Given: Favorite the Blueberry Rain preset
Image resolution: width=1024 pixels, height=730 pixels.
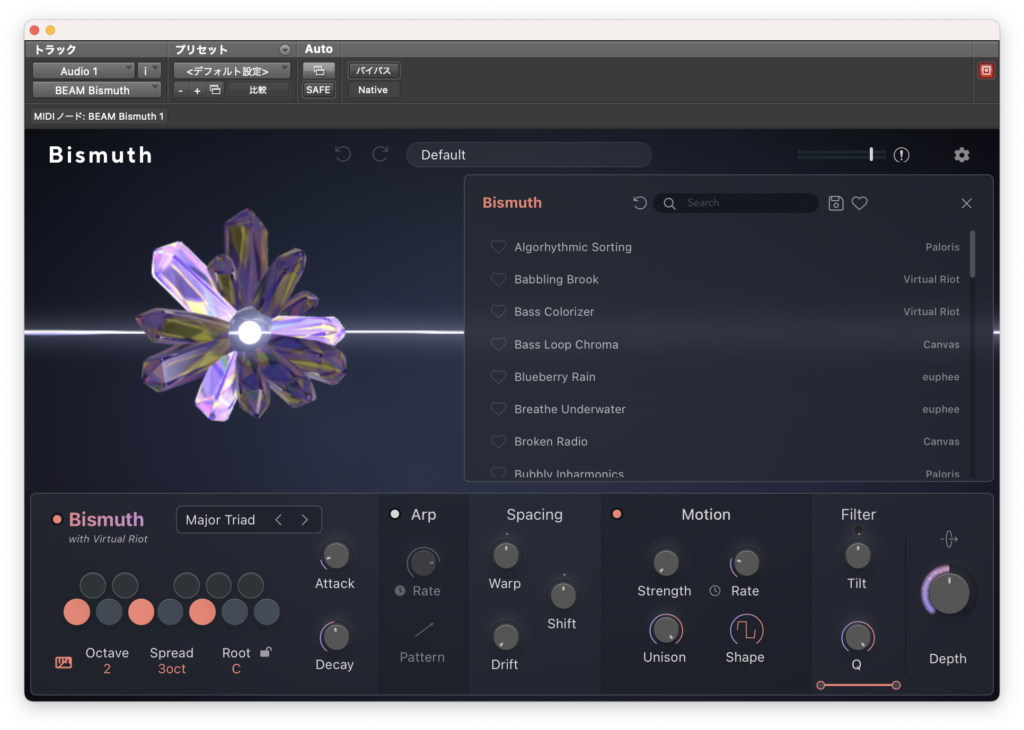Looking at the screenshot, I should click(x=498, y=377).
